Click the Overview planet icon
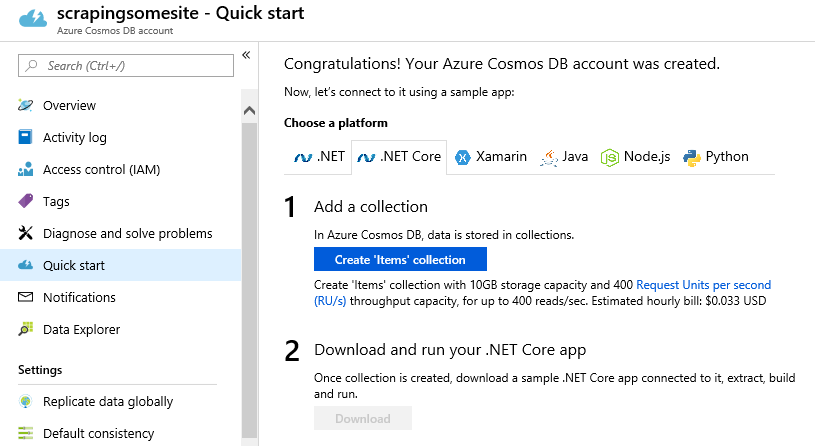The image size is (815, 446). point(25,105)
